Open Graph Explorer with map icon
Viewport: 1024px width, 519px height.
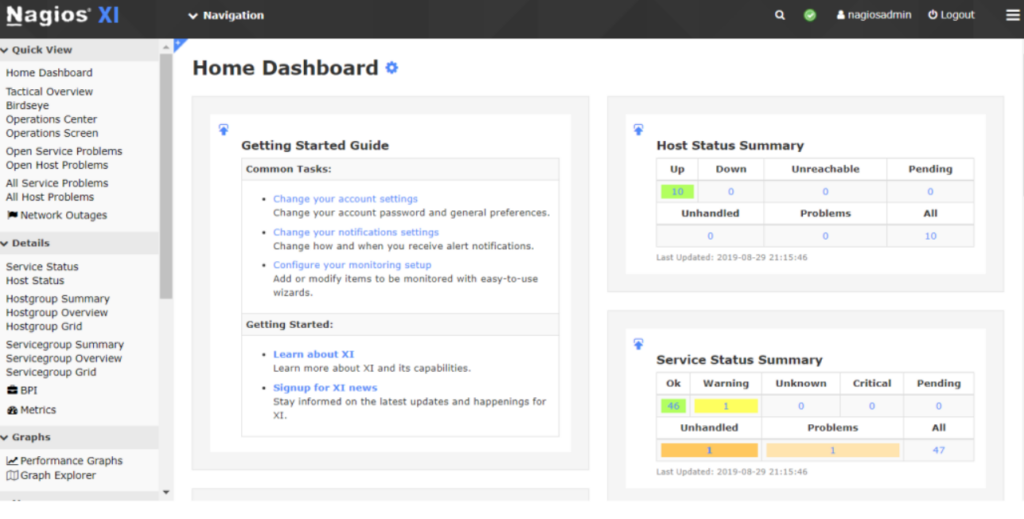pos(51,475)
